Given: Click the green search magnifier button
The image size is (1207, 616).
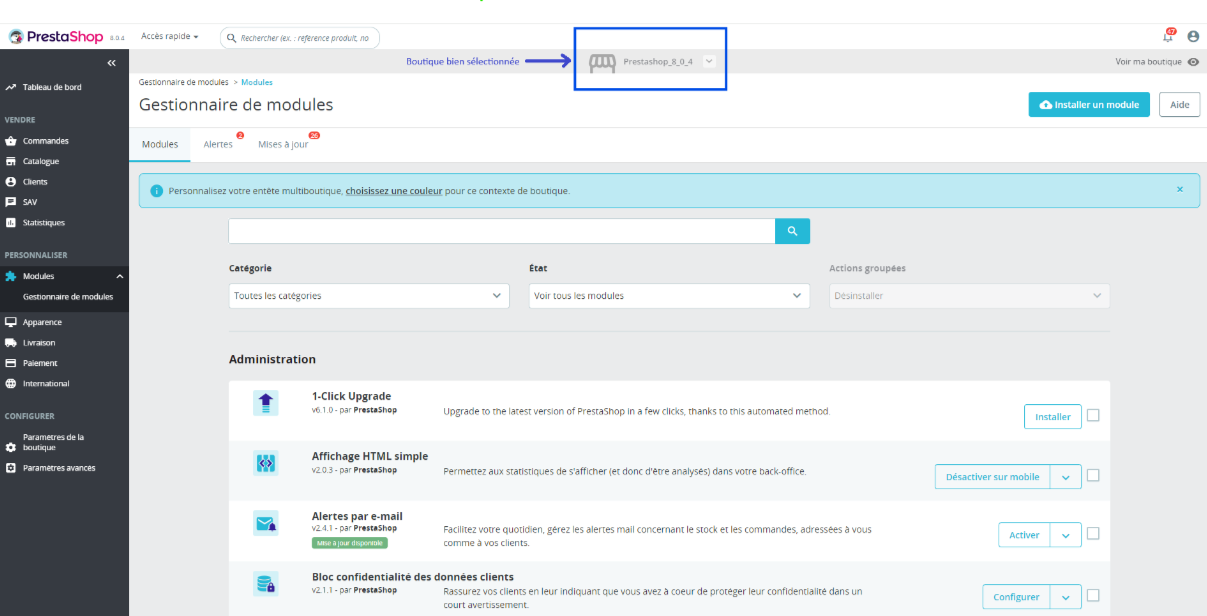Looking at the screenshot, I should (x=791, y=231).
